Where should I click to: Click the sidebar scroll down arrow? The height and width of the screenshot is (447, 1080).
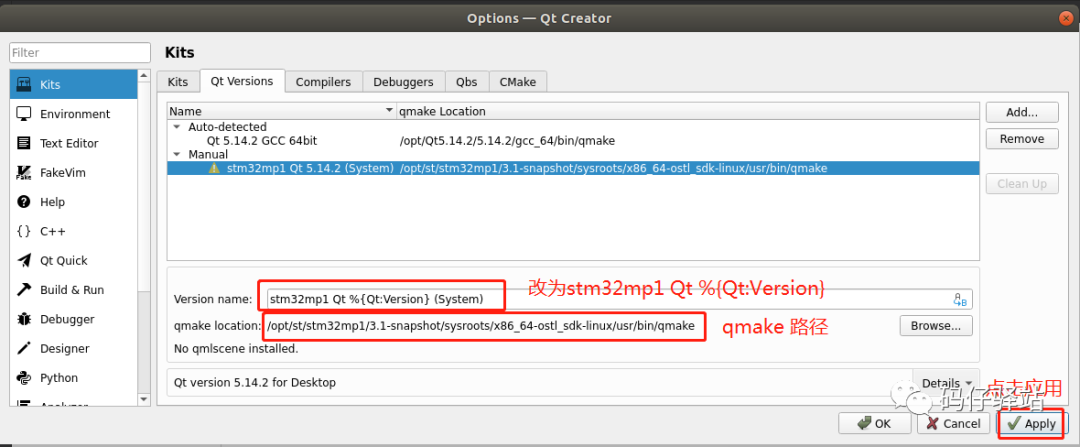coord(144,399)
